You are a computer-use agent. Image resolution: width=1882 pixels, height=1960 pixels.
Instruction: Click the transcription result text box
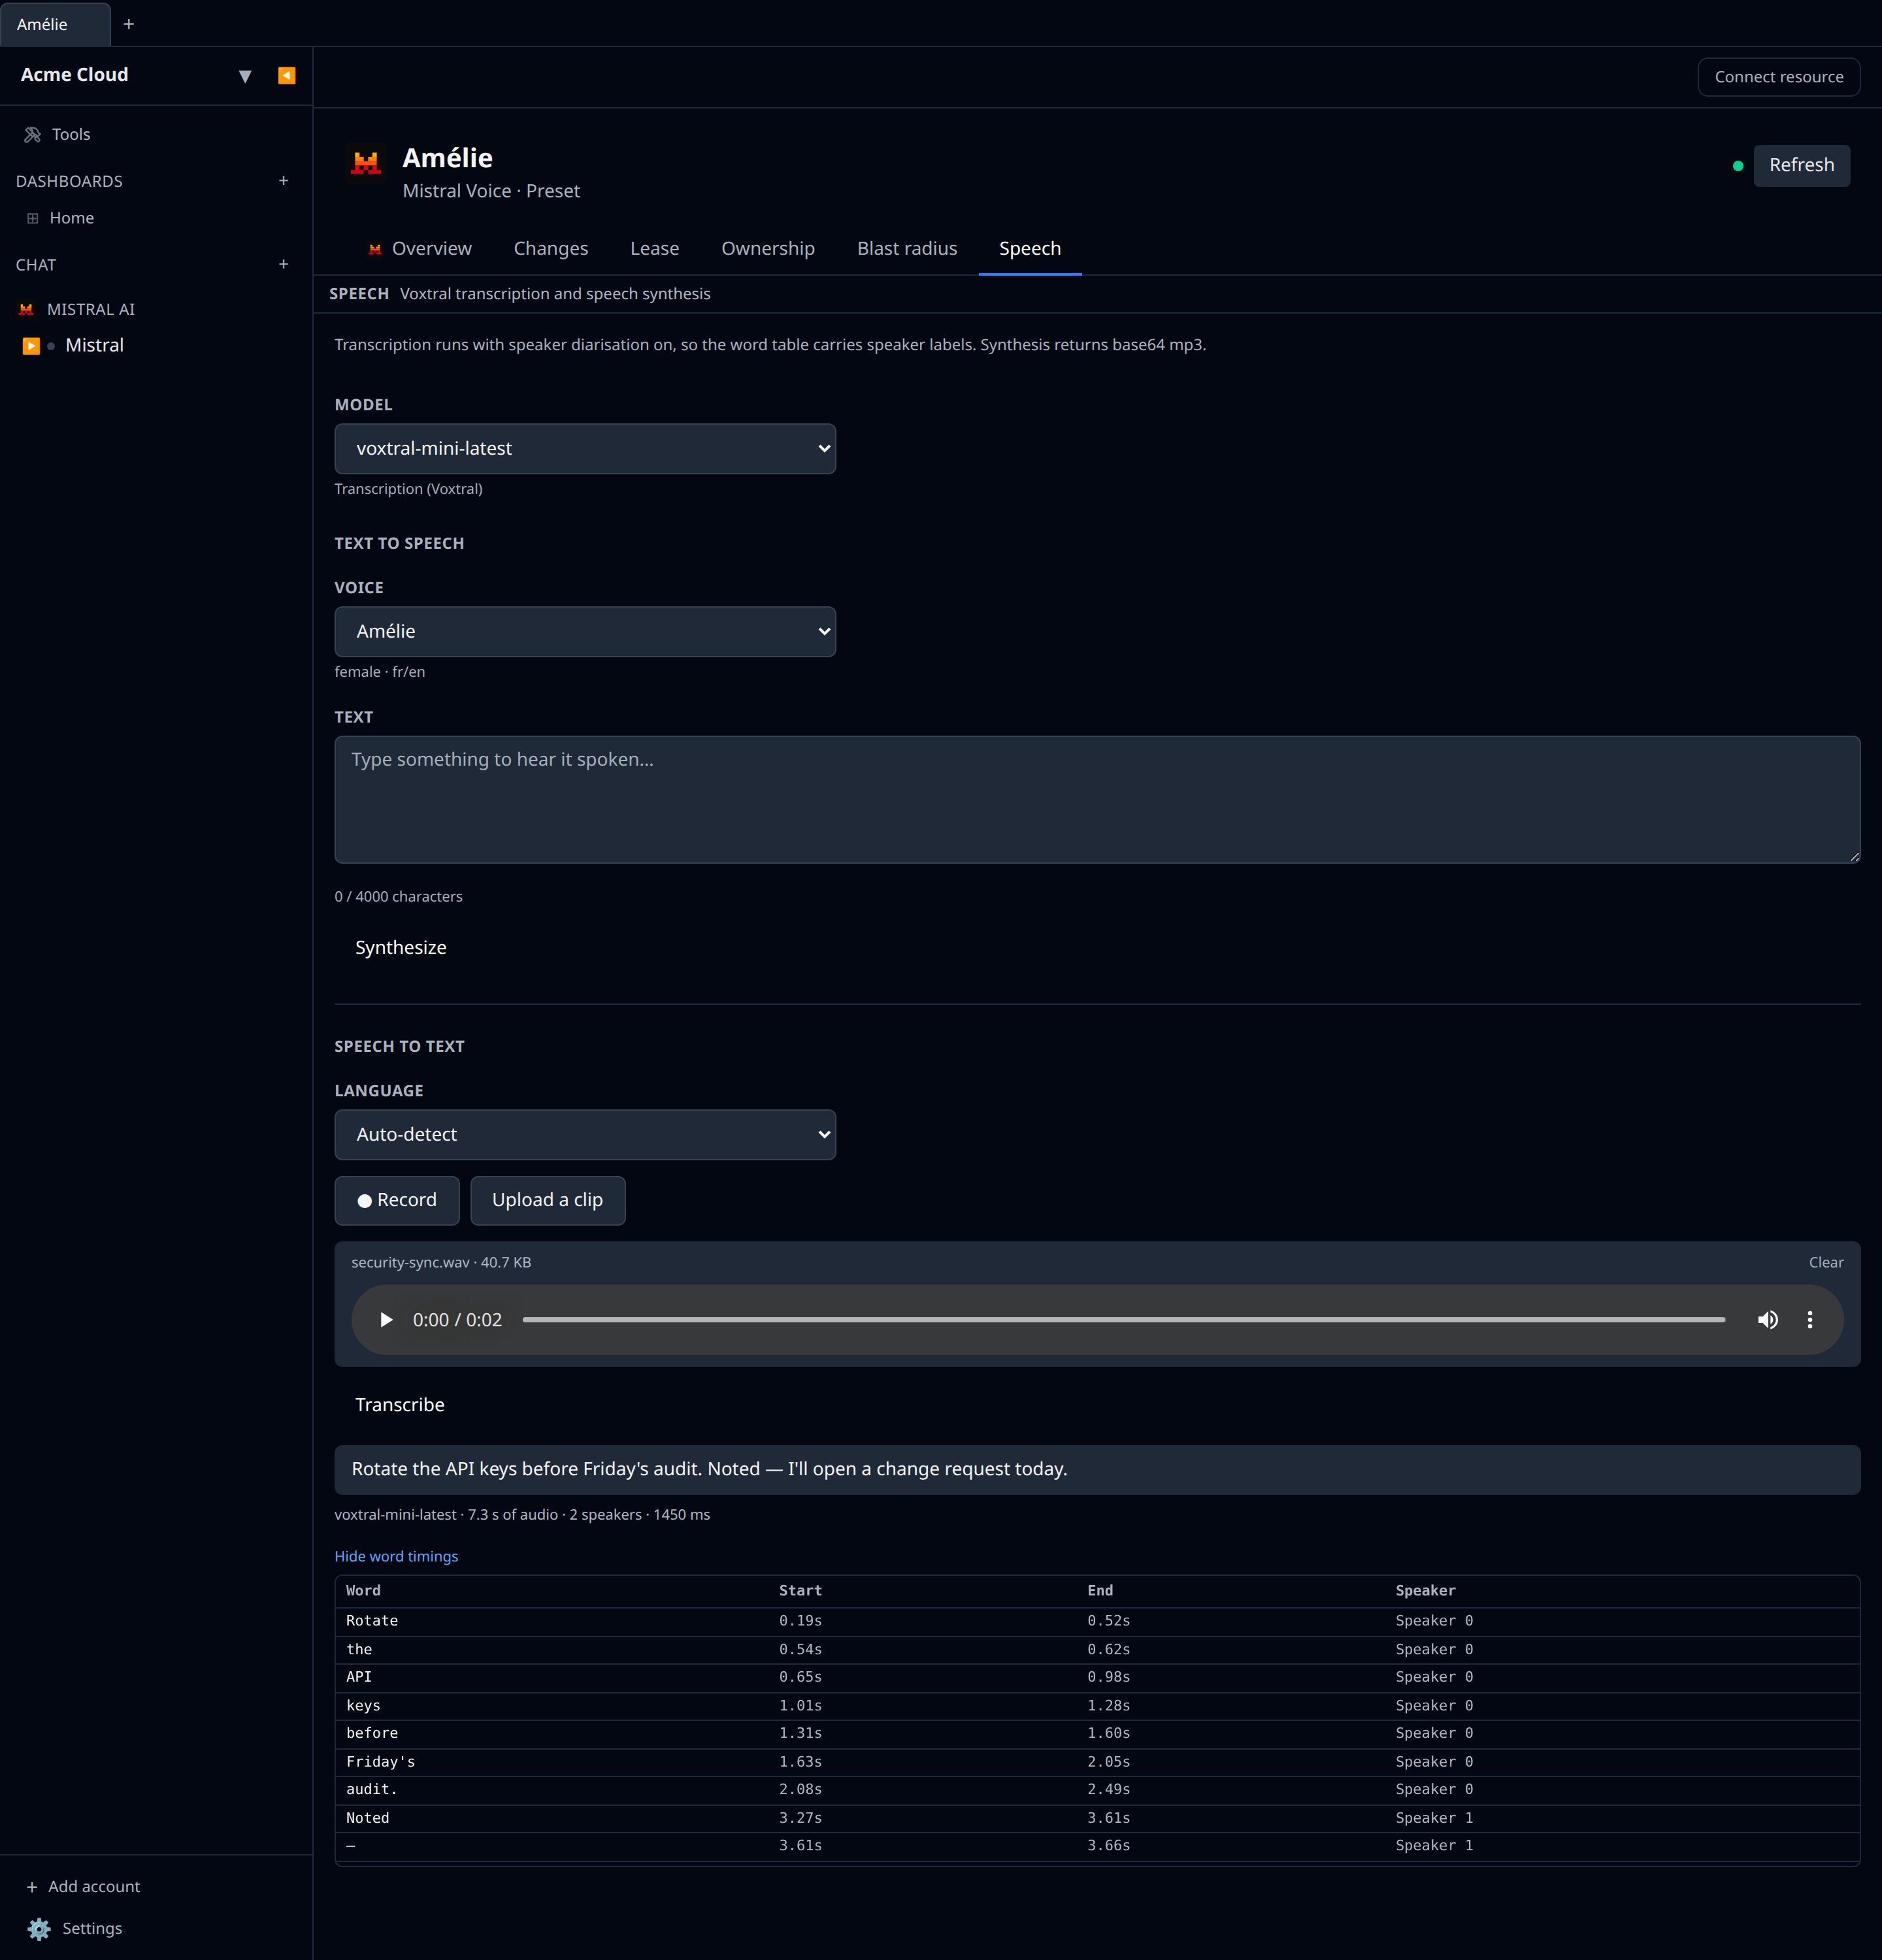[1097, 1469]
